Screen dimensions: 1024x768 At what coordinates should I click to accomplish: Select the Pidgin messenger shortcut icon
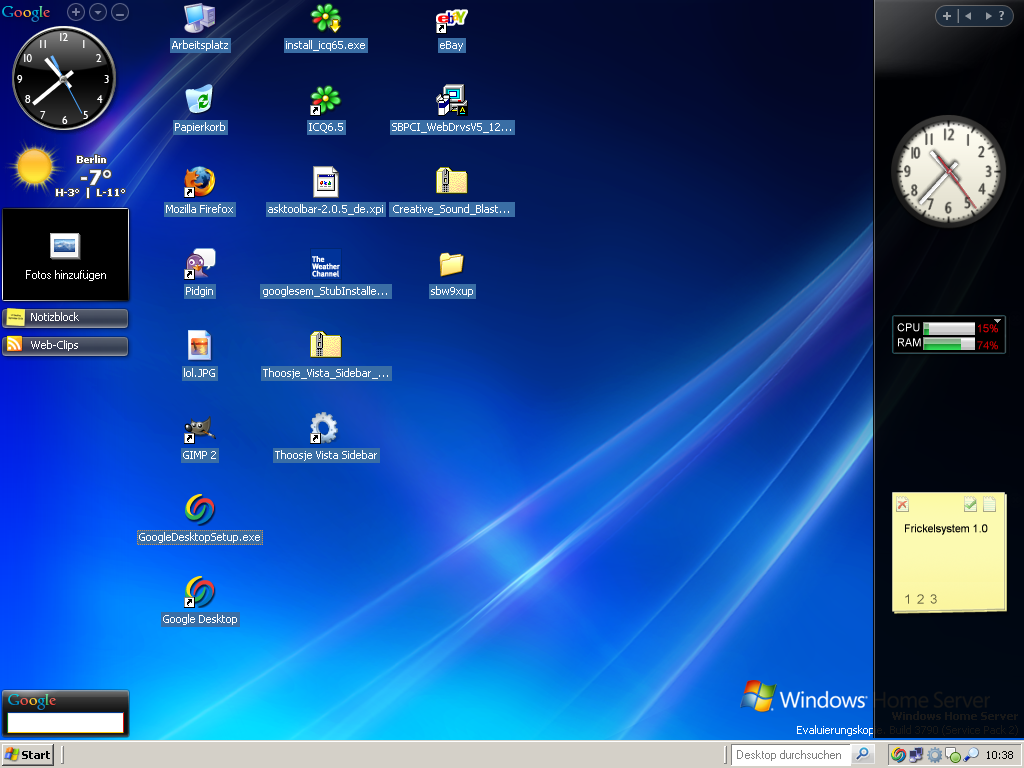[x=199, y=265]
